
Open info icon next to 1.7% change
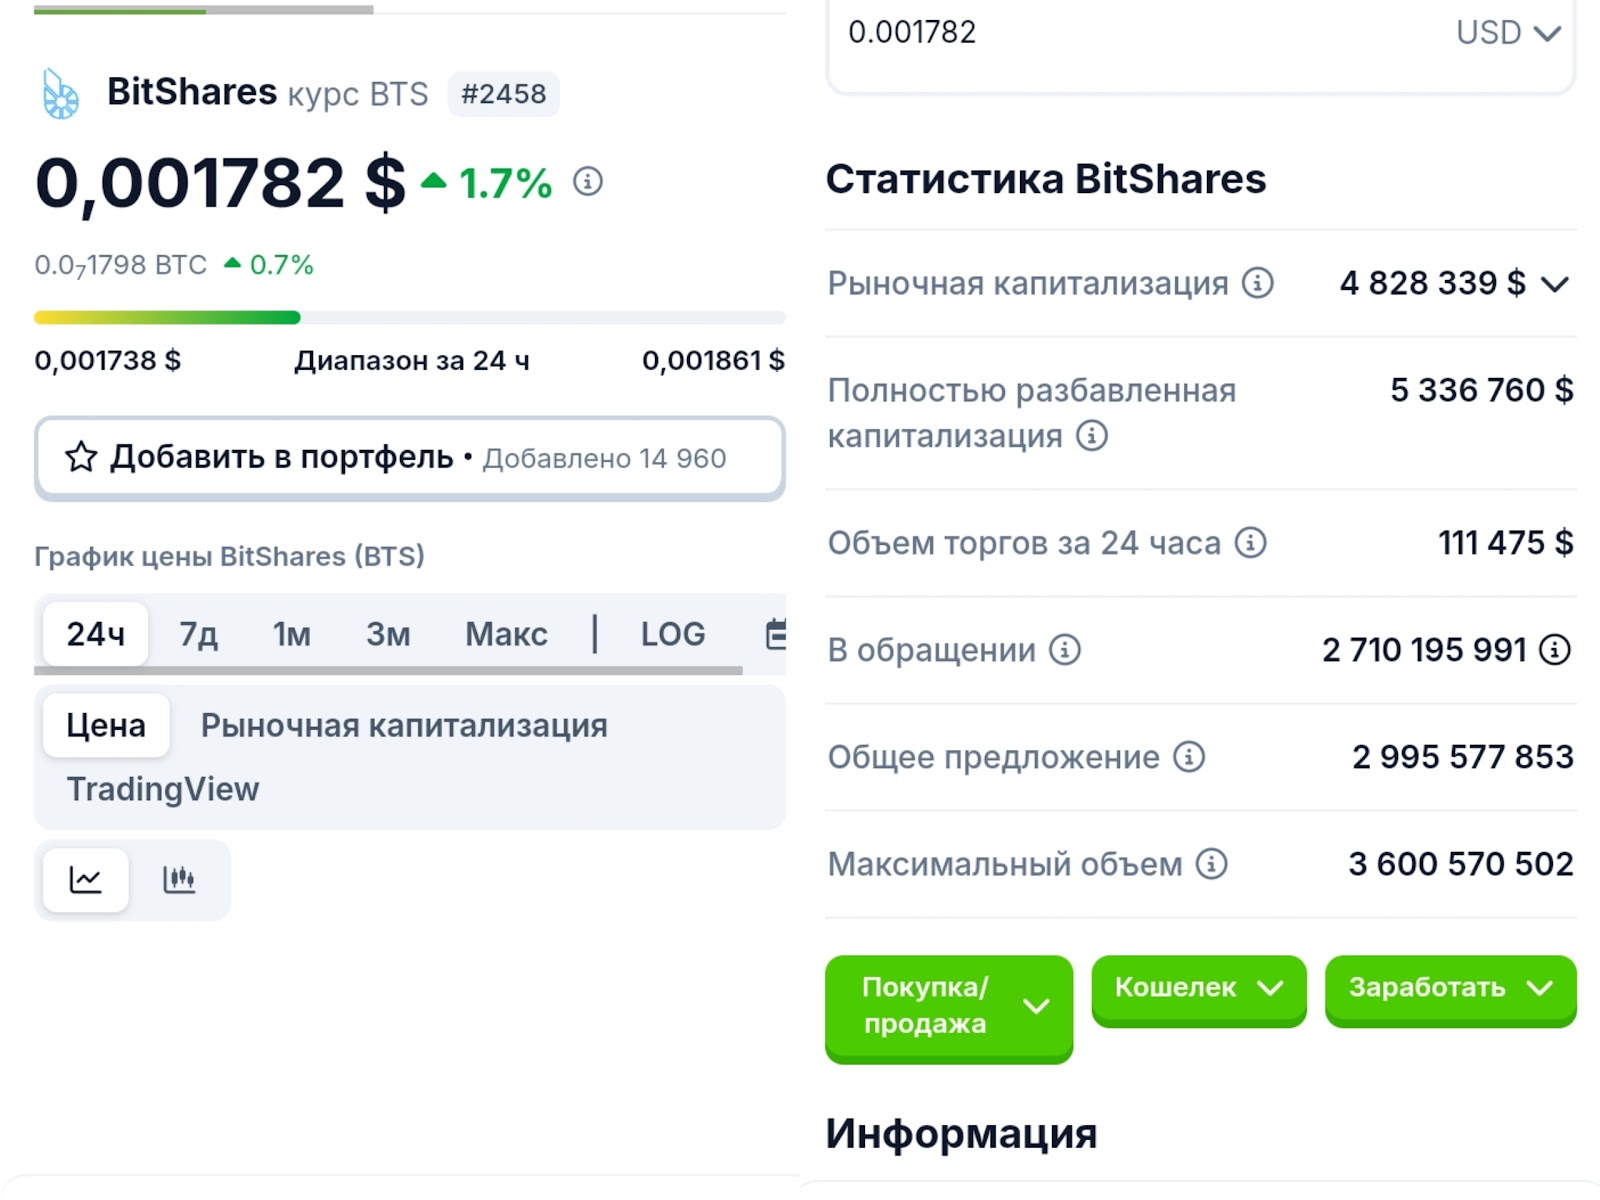click(x=588, y=182)
